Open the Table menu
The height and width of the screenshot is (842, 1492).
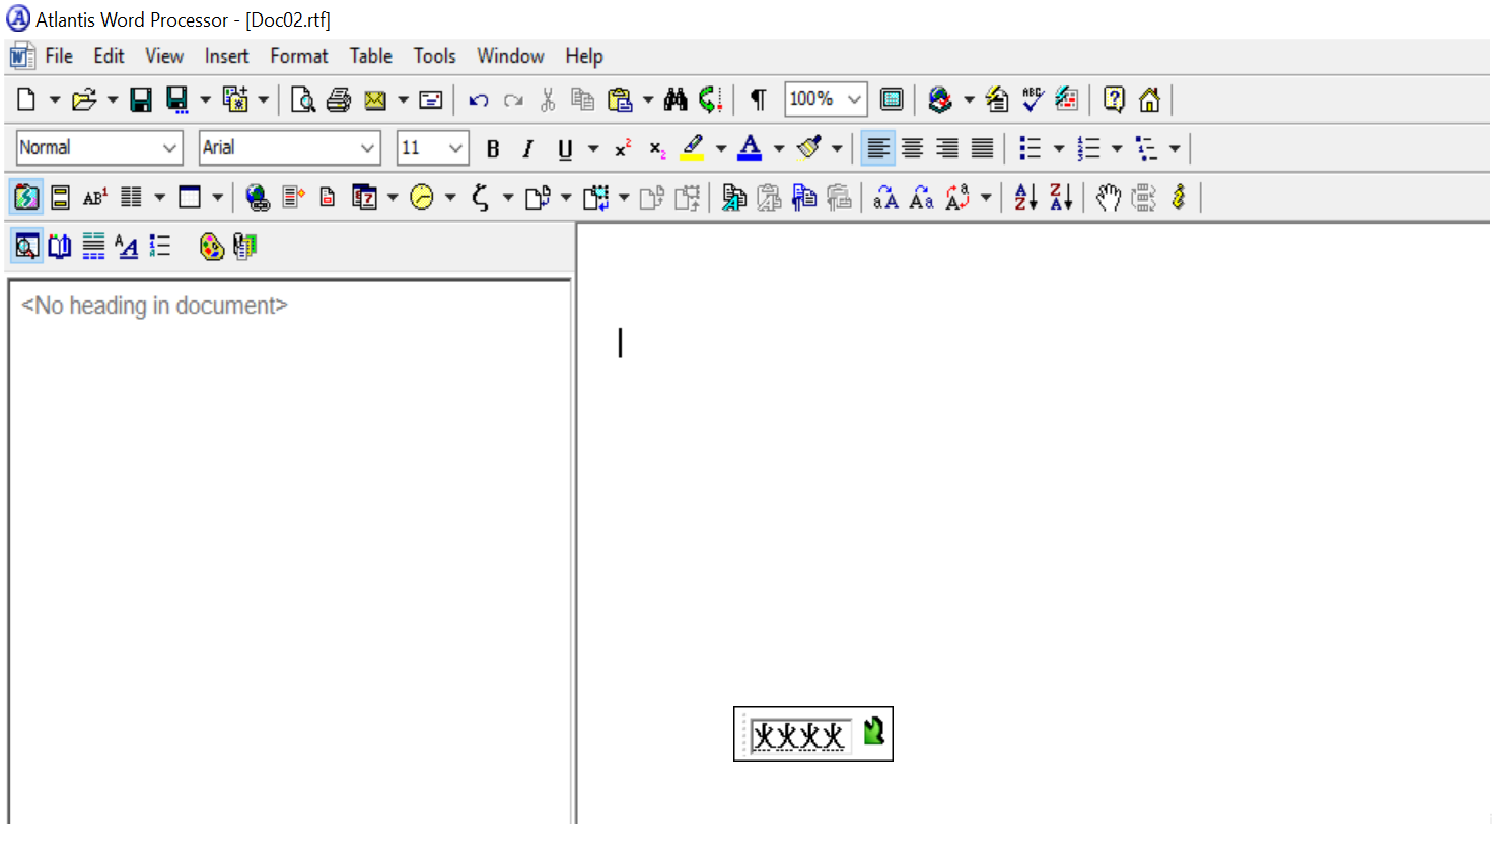click(370, 56)
